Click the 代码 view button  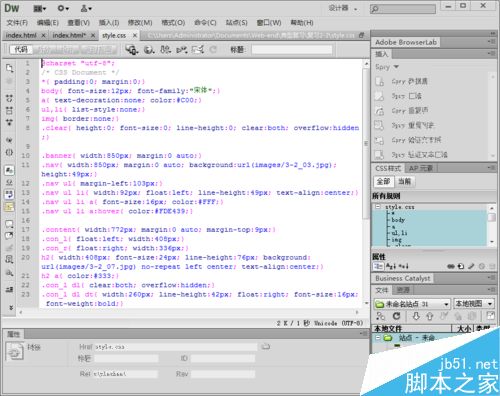(21, 50)
